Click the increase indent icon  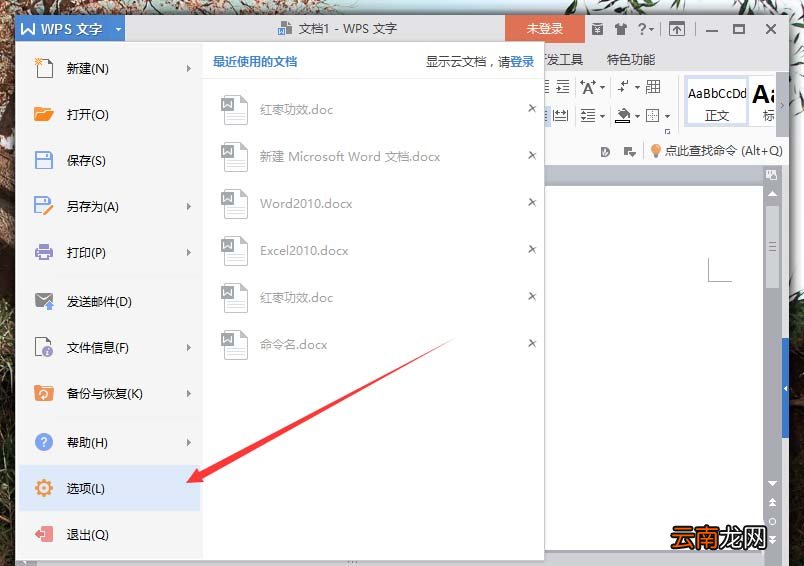point(563,87)
